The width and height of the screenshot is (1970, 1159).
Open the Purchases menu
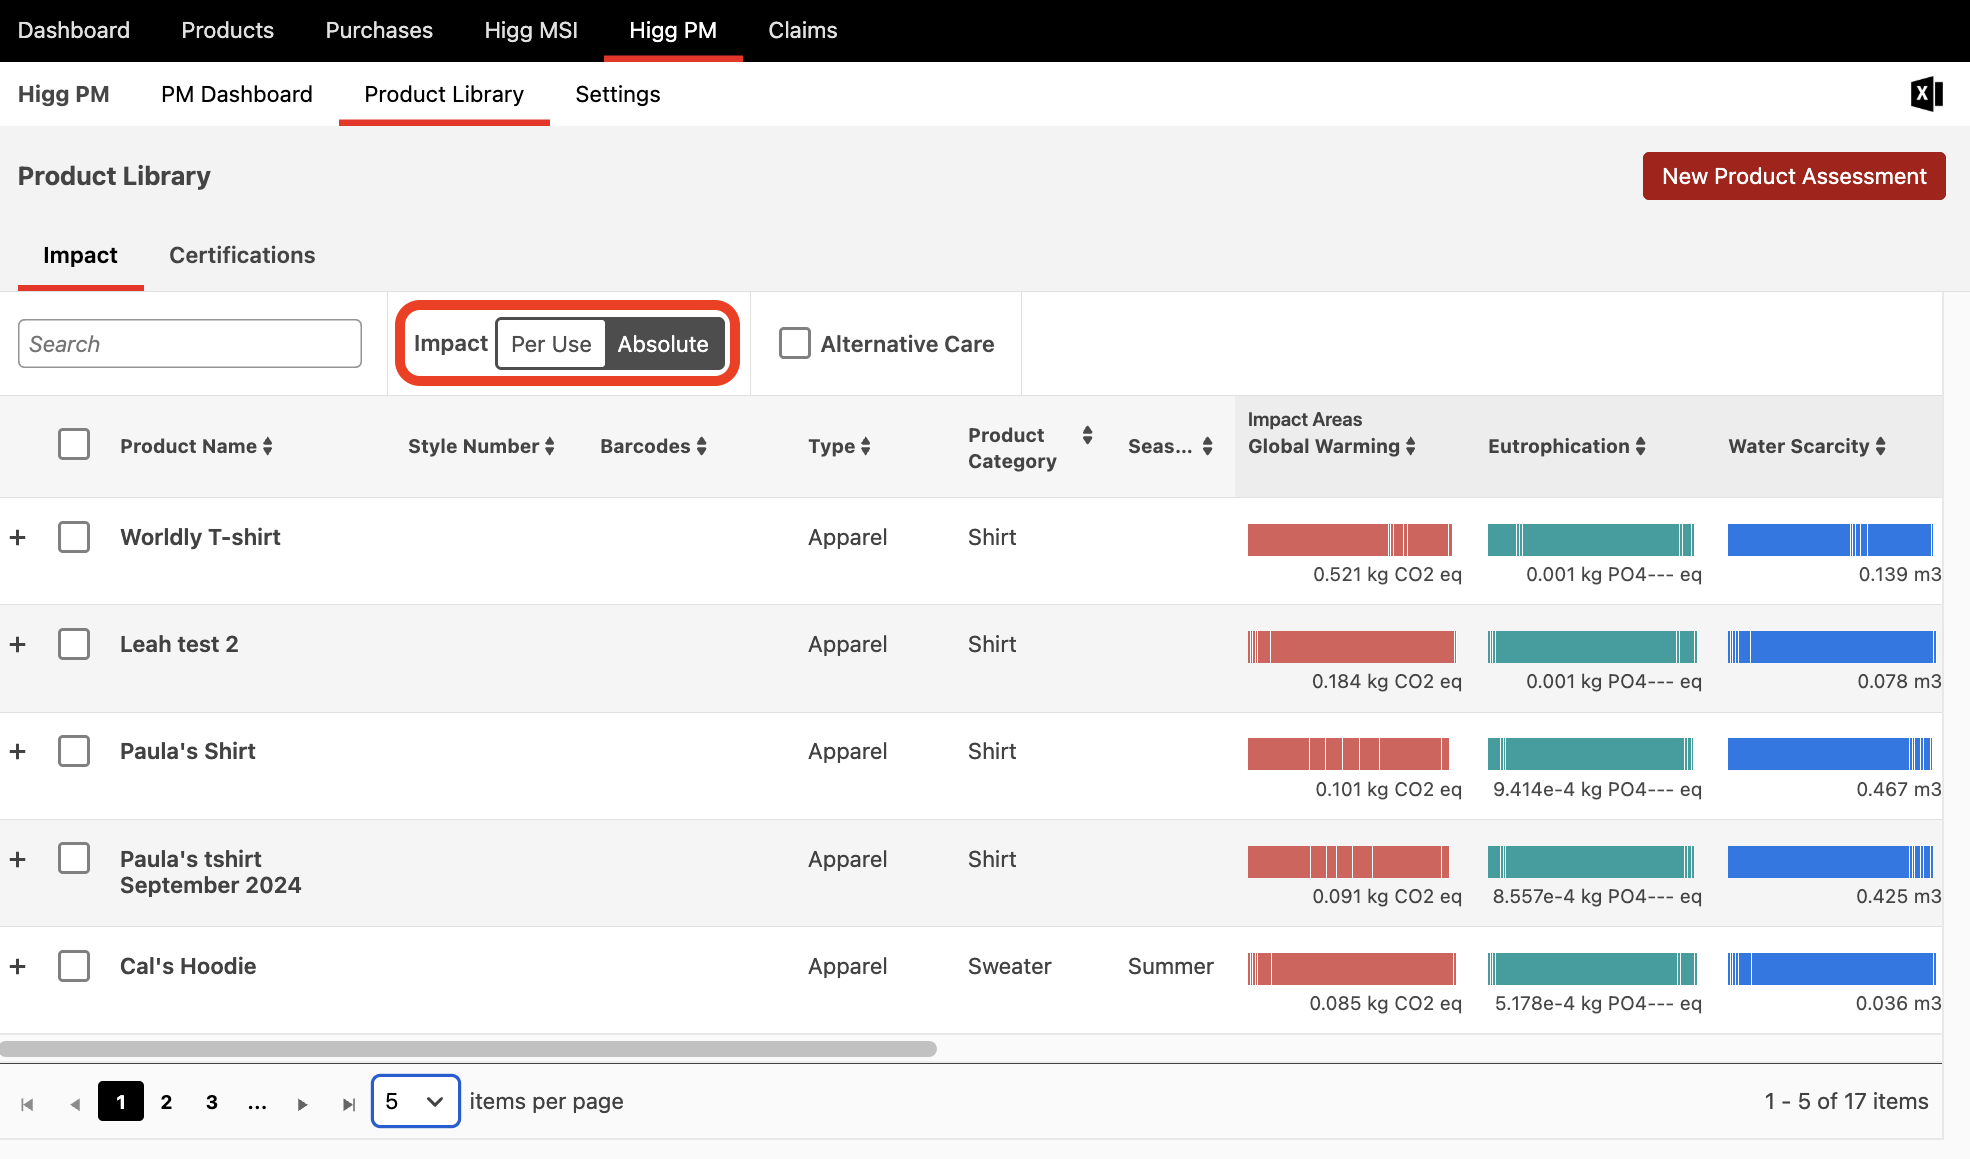pos(379,30)
